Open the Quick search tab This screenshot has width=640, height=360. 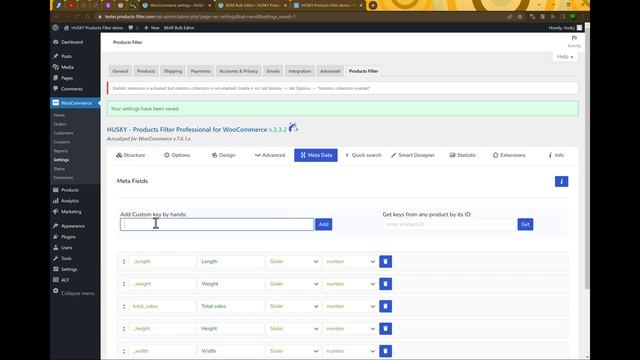[x=363, y=155]
